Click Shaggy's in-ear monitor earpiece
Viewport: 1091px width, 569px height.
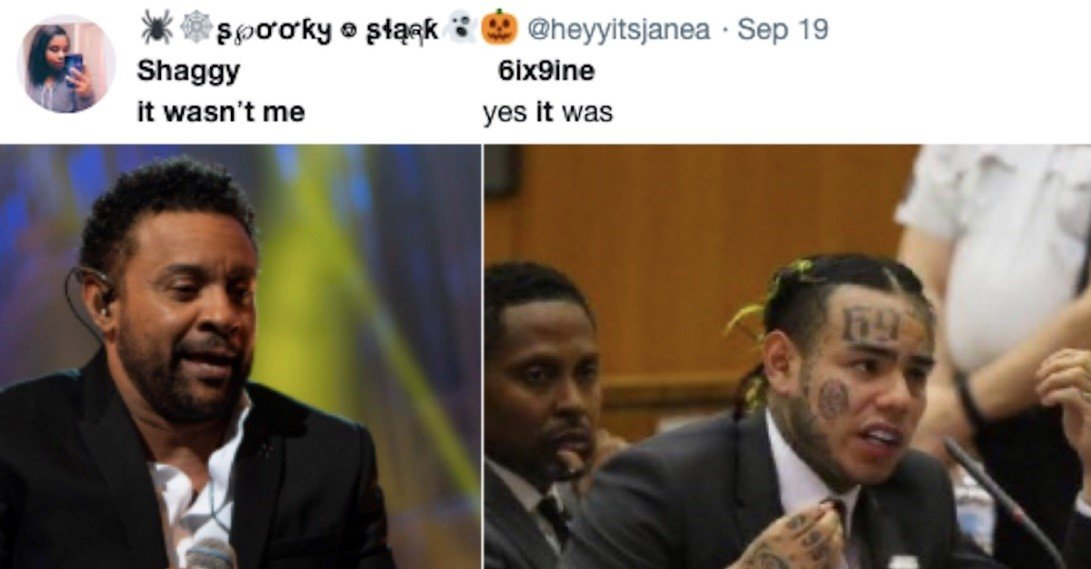(x=103, y=292)
